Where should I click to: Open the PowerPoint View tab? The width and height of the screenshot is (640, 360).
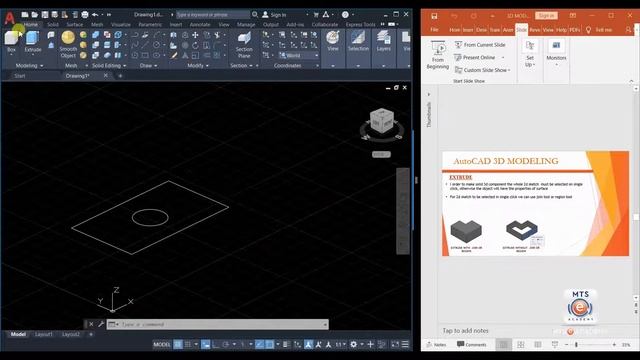coord(548,30)
